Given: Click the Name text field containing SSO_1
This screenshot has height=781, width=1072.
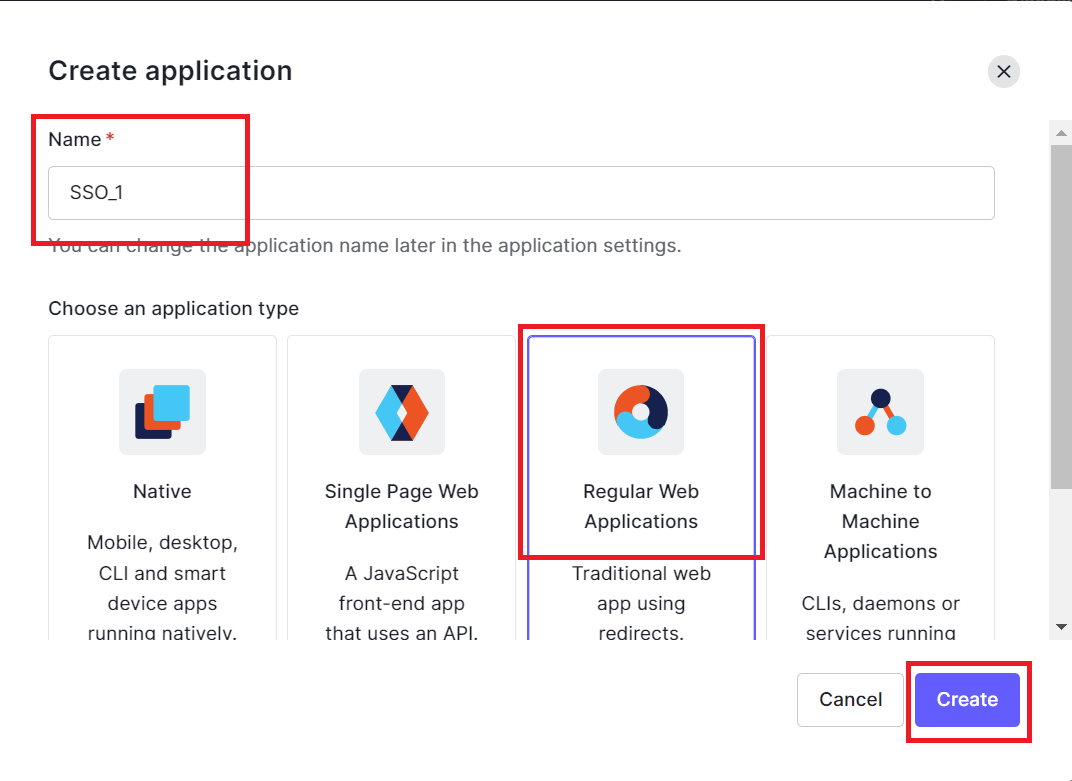Looking at the screenshot, I should (x=521, y=193).
